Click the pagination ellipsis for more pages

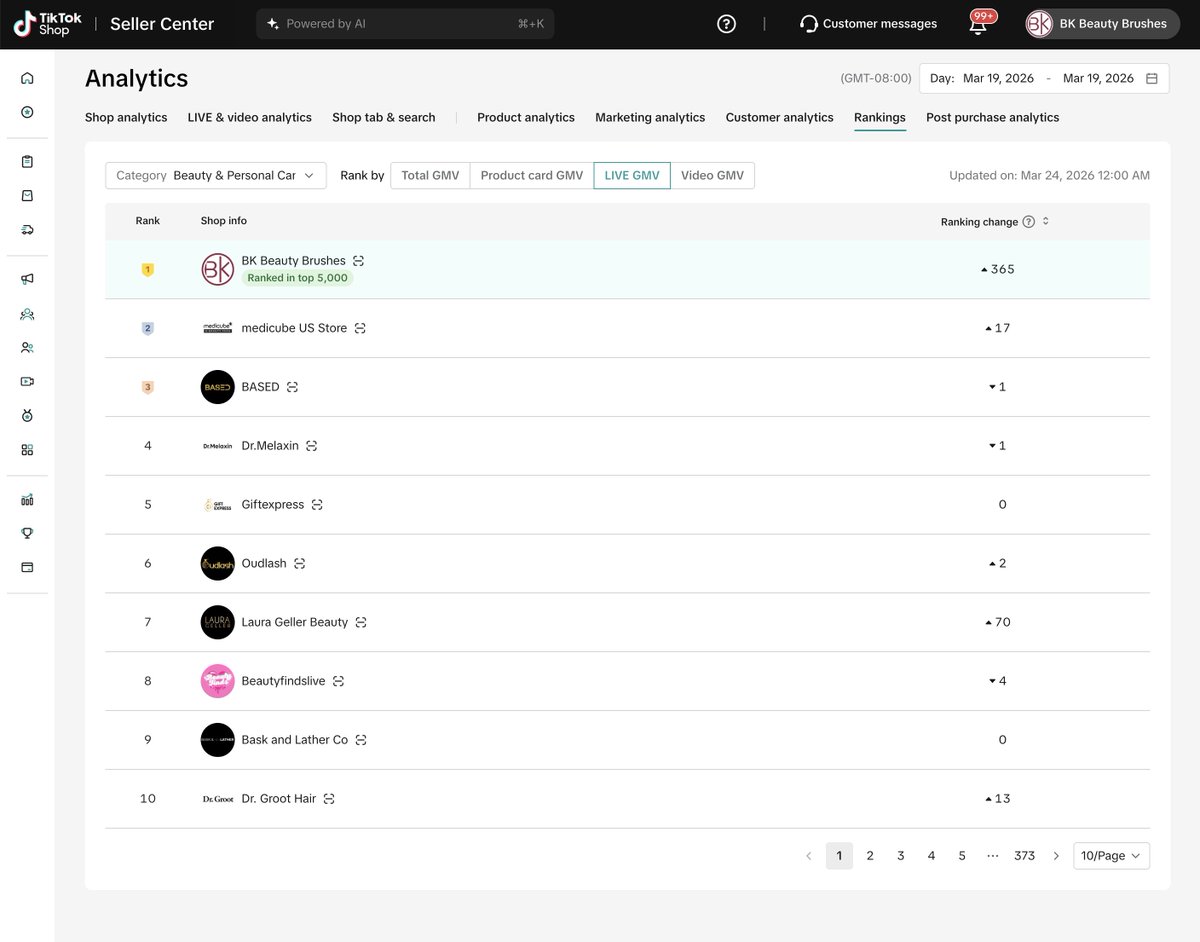click(993, 856)
